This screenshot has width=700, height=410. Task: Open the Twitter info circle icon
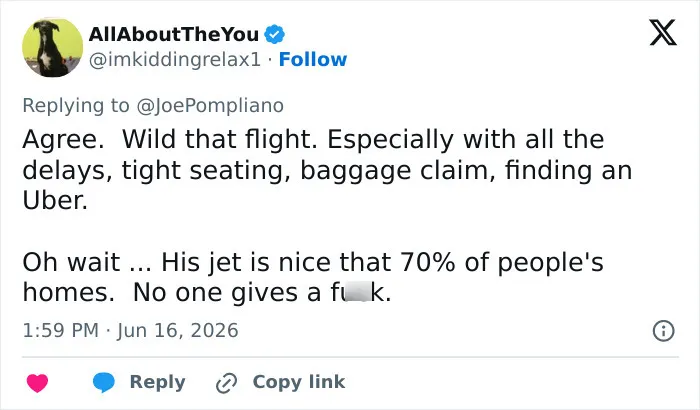tap(664, 331)
